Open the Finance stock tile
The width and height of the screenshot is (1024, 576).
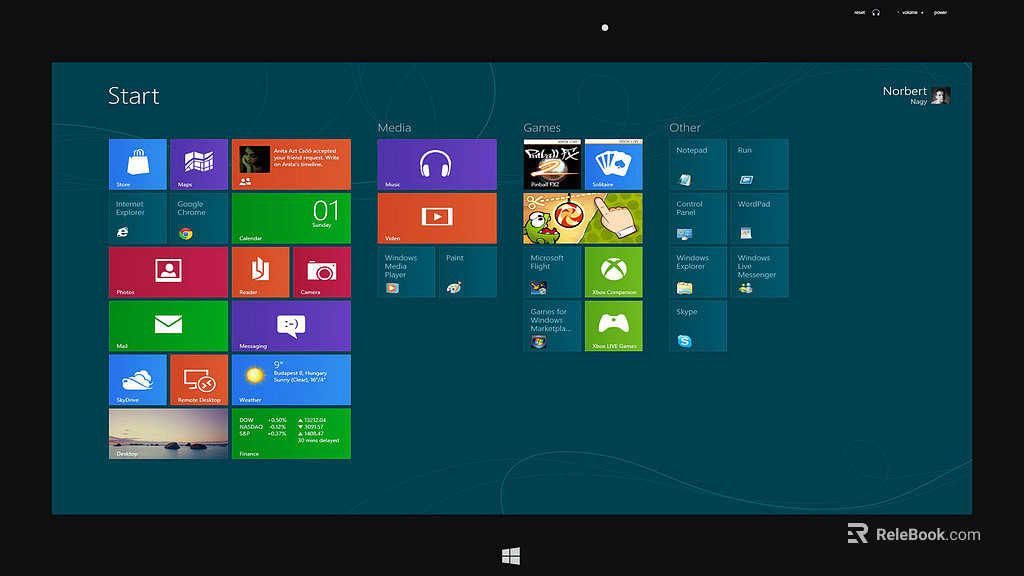tap(291, 434)
